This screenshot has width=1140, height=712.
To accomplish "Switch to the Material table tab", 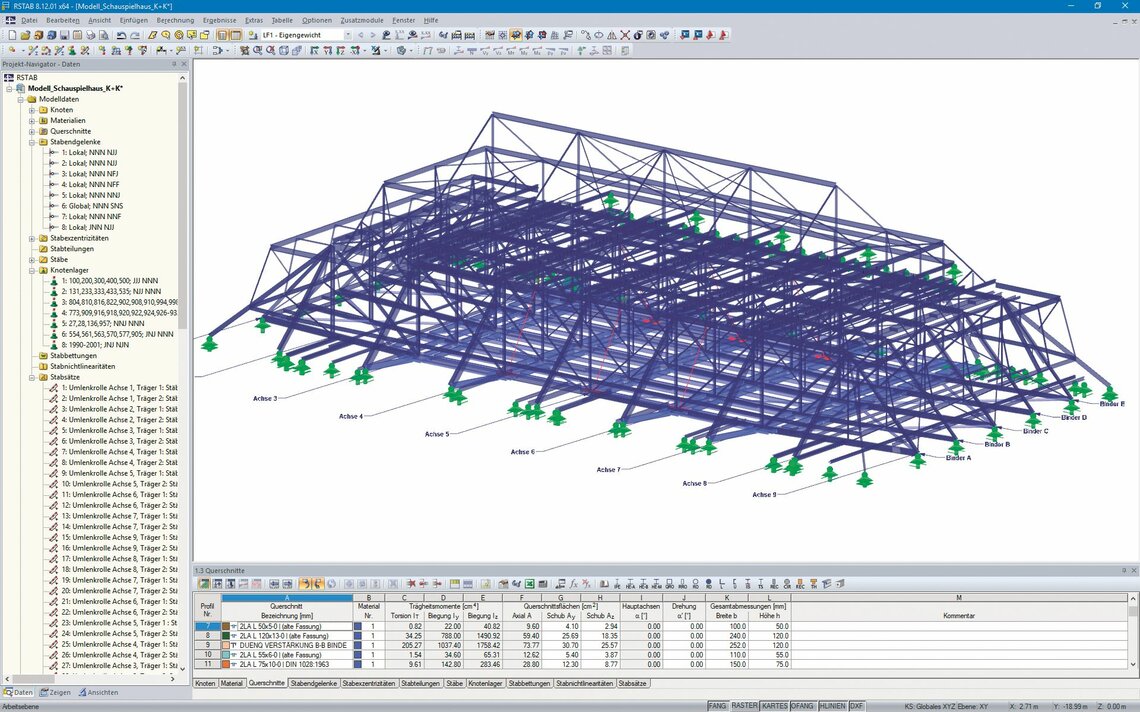I will [231, 684].
